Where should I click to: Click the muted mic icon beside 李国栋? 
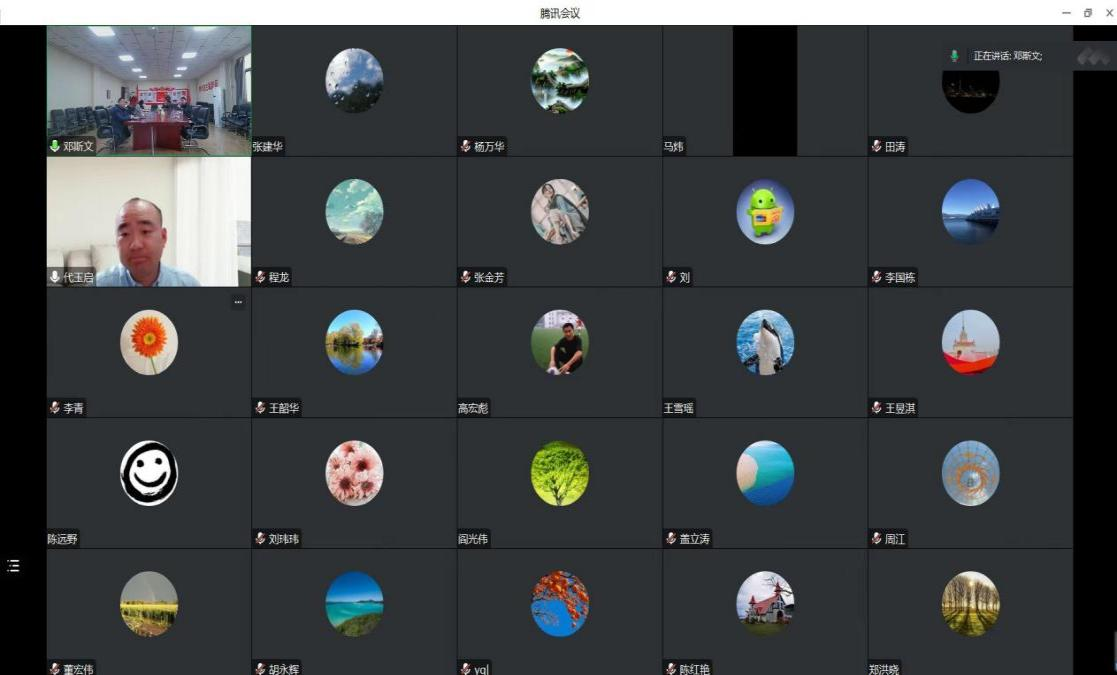point(876,277)
